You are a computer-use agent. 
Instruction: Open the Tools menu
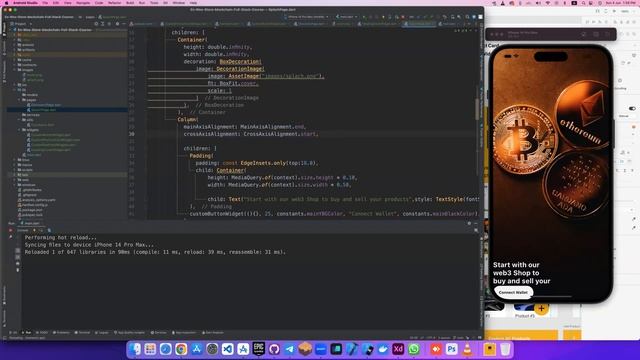click(x=154, y=3)
